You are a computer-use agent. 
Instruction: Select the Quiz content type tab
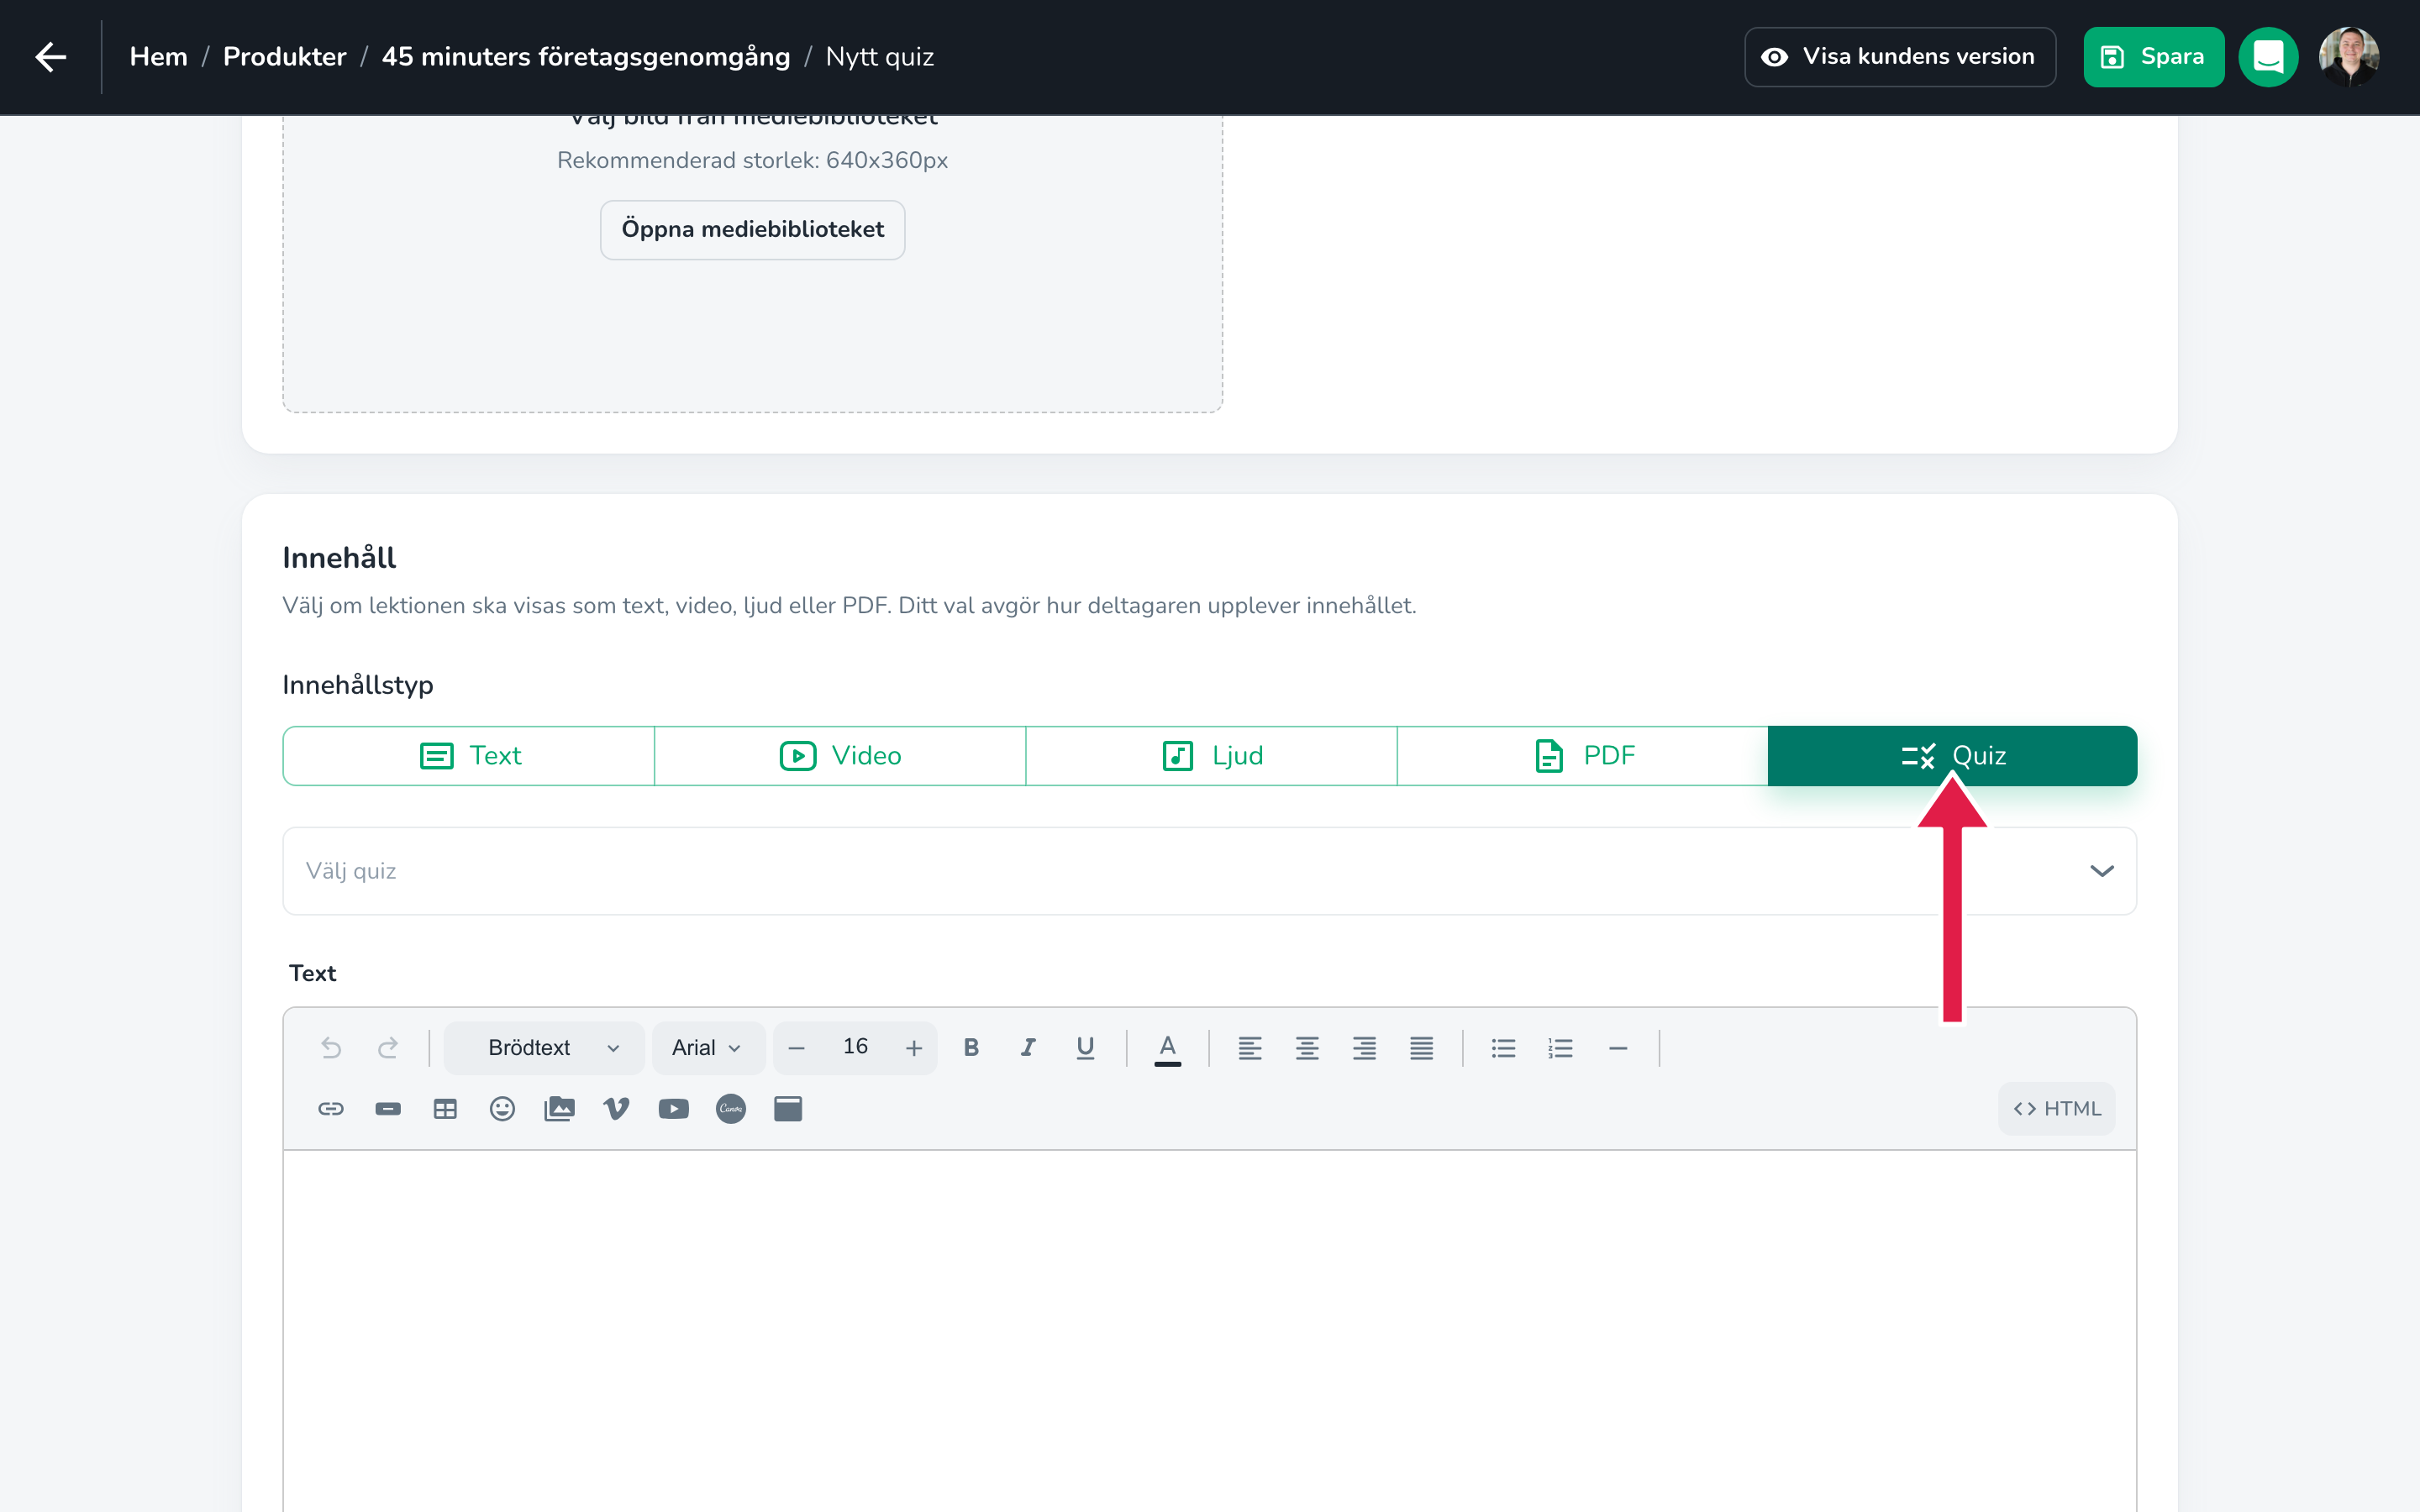(x=1952, y=756)
